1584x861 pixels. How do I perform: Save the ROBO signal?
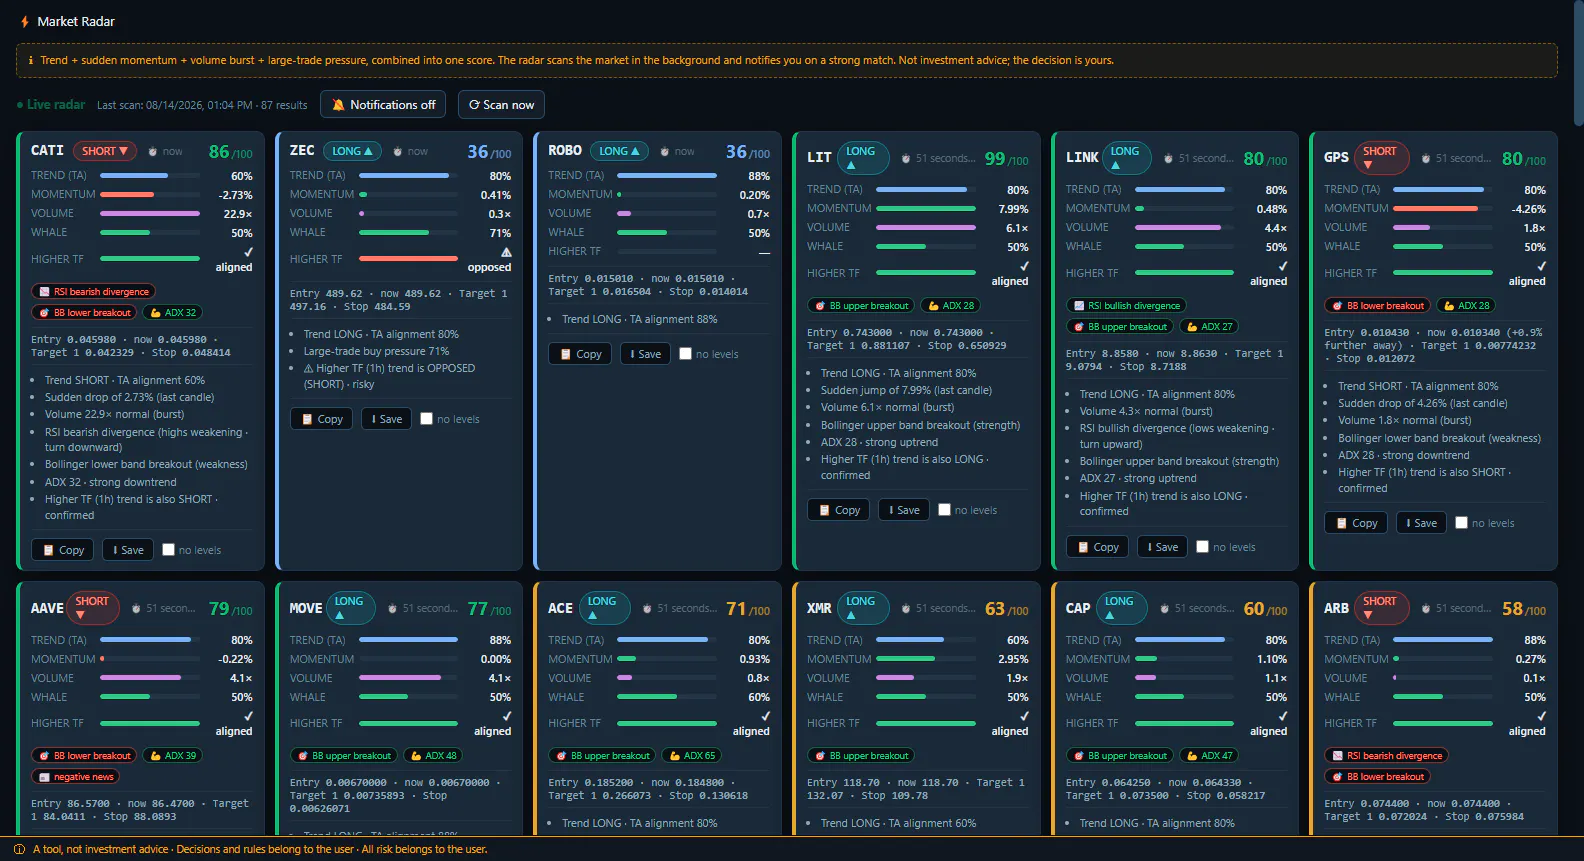tap(645, 354)
